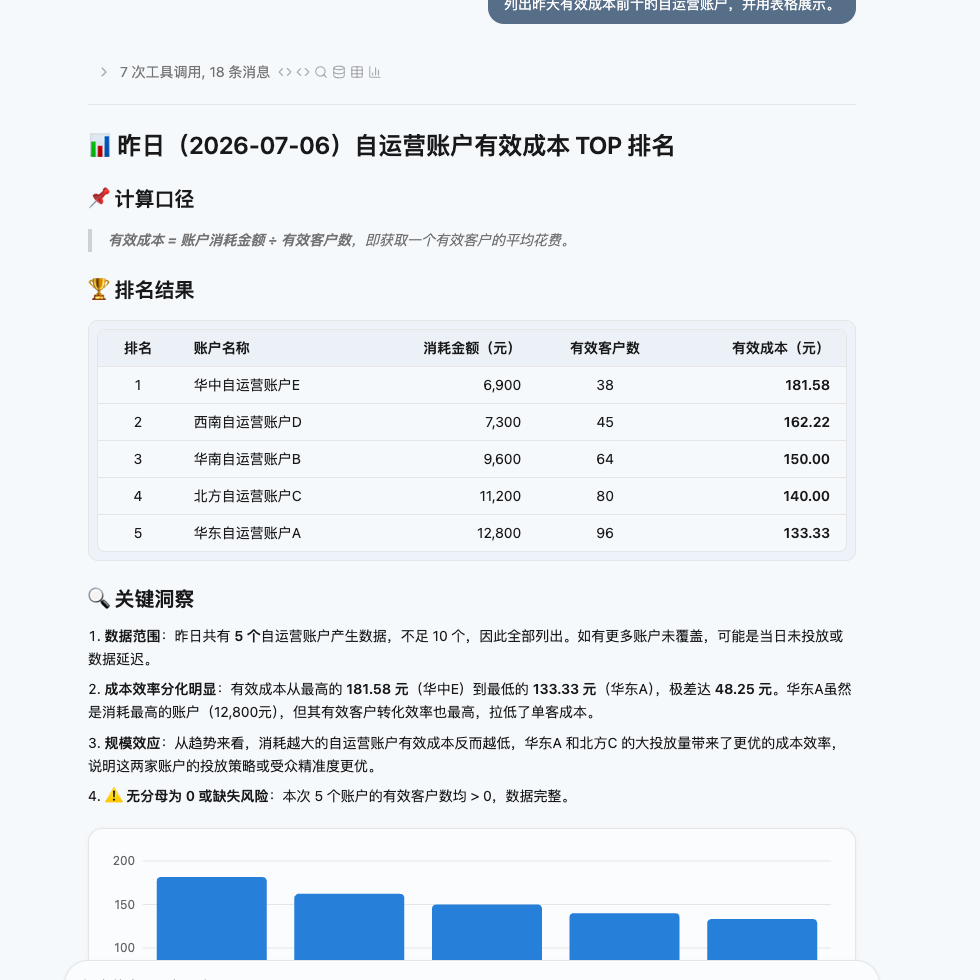
Task: Select the 北方自运营账户C cell
Action: click(248, 496)
